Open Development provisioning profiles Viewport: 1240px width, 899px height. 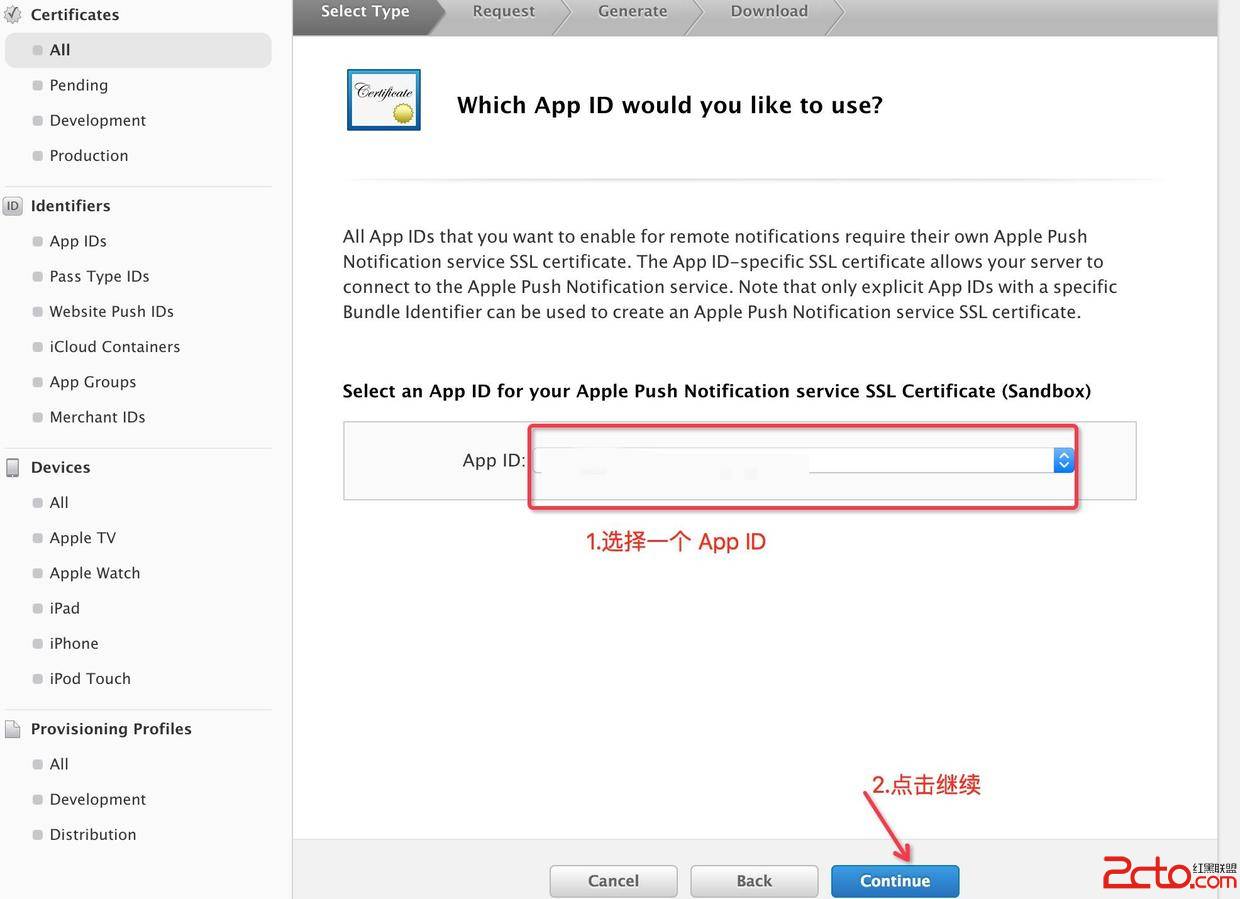[97, 799]
